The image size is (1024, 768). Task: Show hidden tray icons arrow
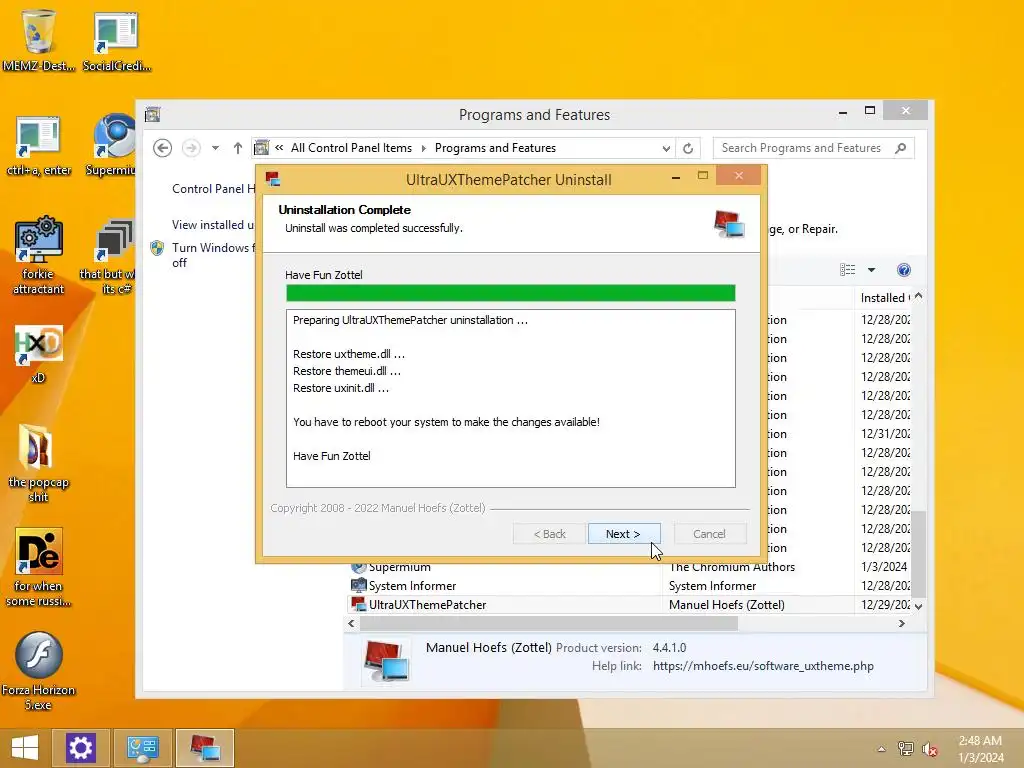coord(881,749)
